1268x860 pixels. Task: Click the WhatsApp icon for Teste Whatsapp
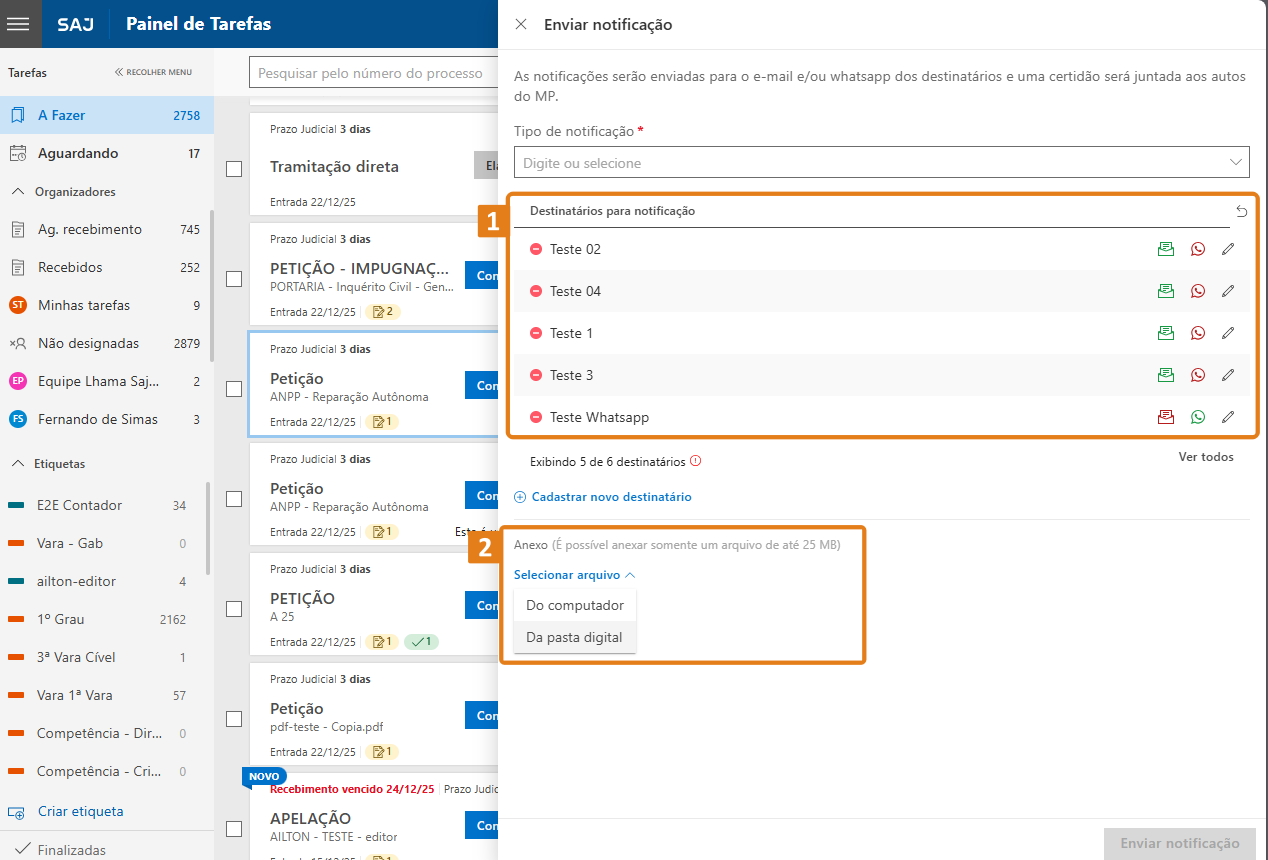[1198, 417]
